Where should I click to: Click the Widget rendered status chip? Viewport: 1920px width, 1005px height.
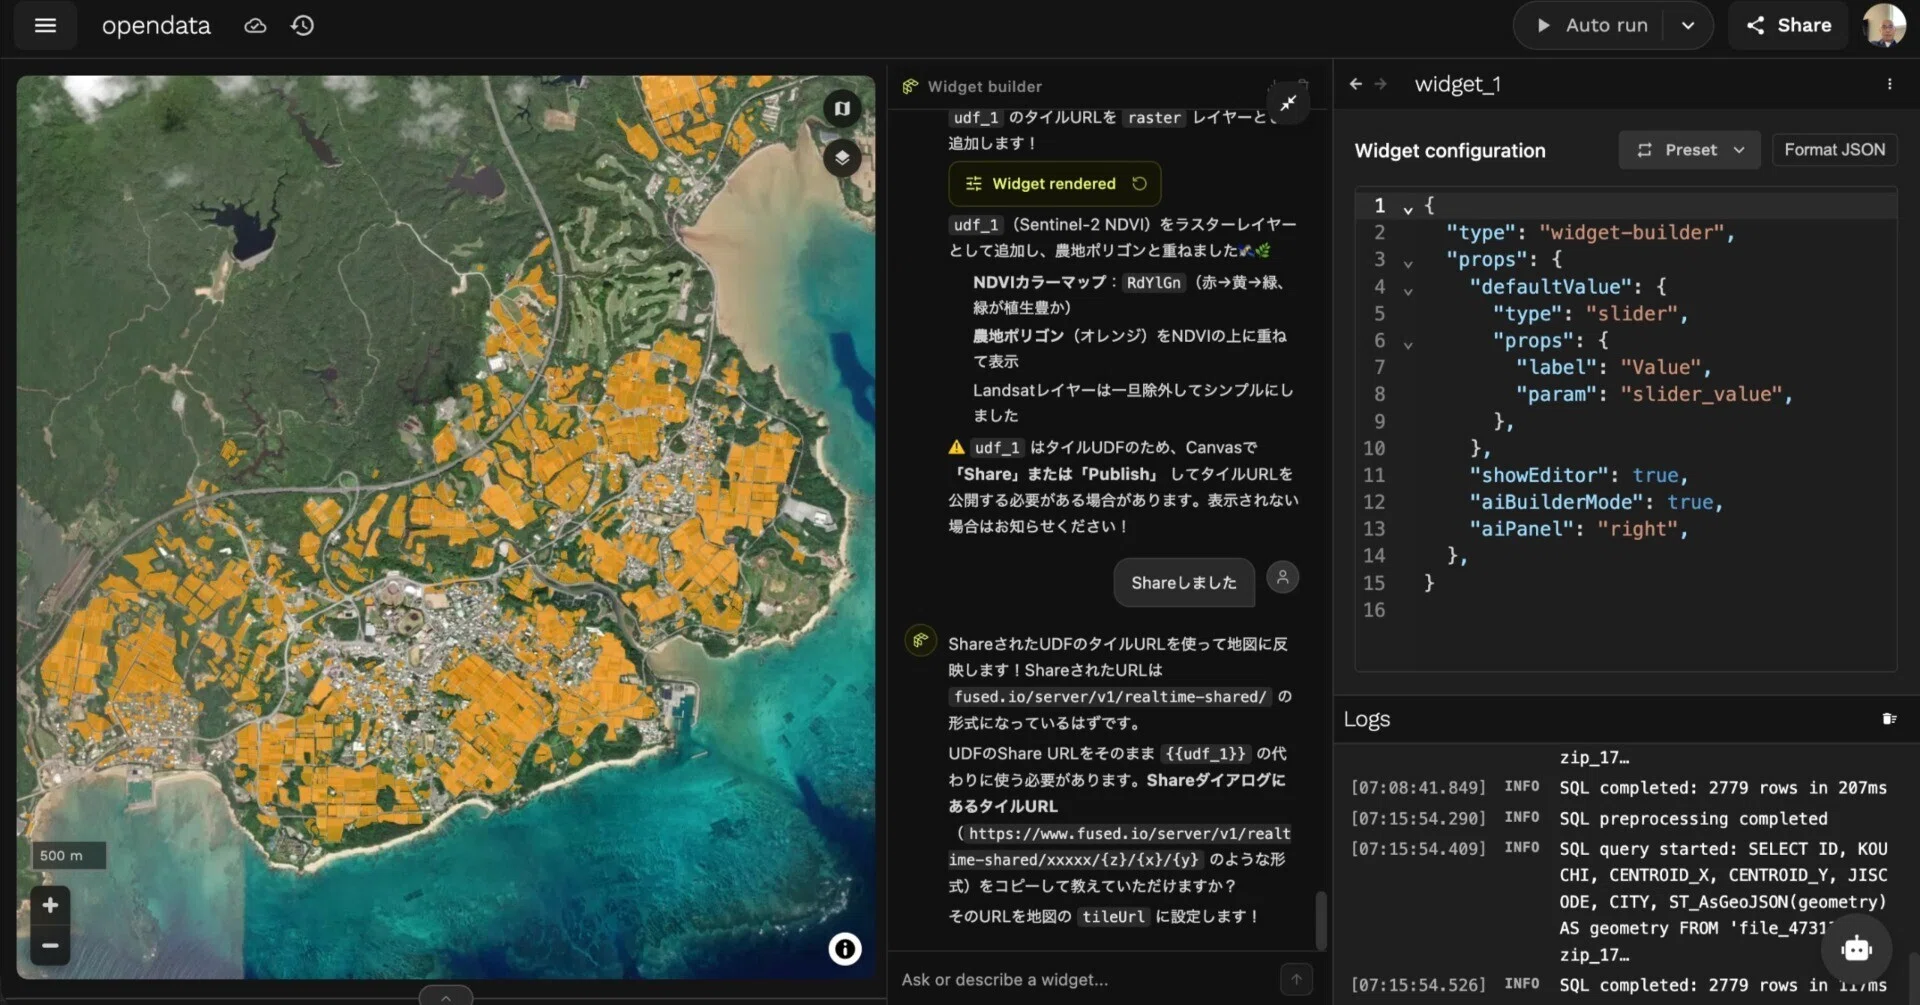(x=1054, y=184)
